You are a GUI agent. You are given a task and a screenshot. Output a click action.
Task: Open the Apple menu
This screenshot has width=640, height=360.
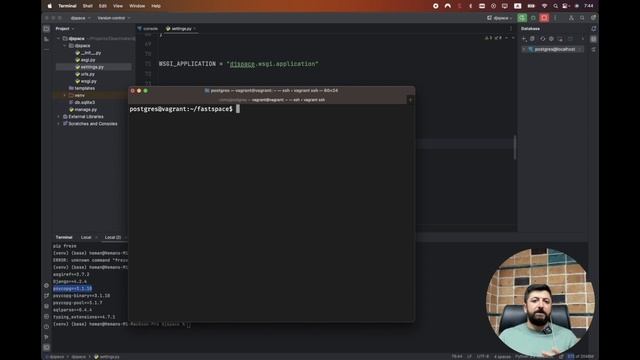[50, 6]
